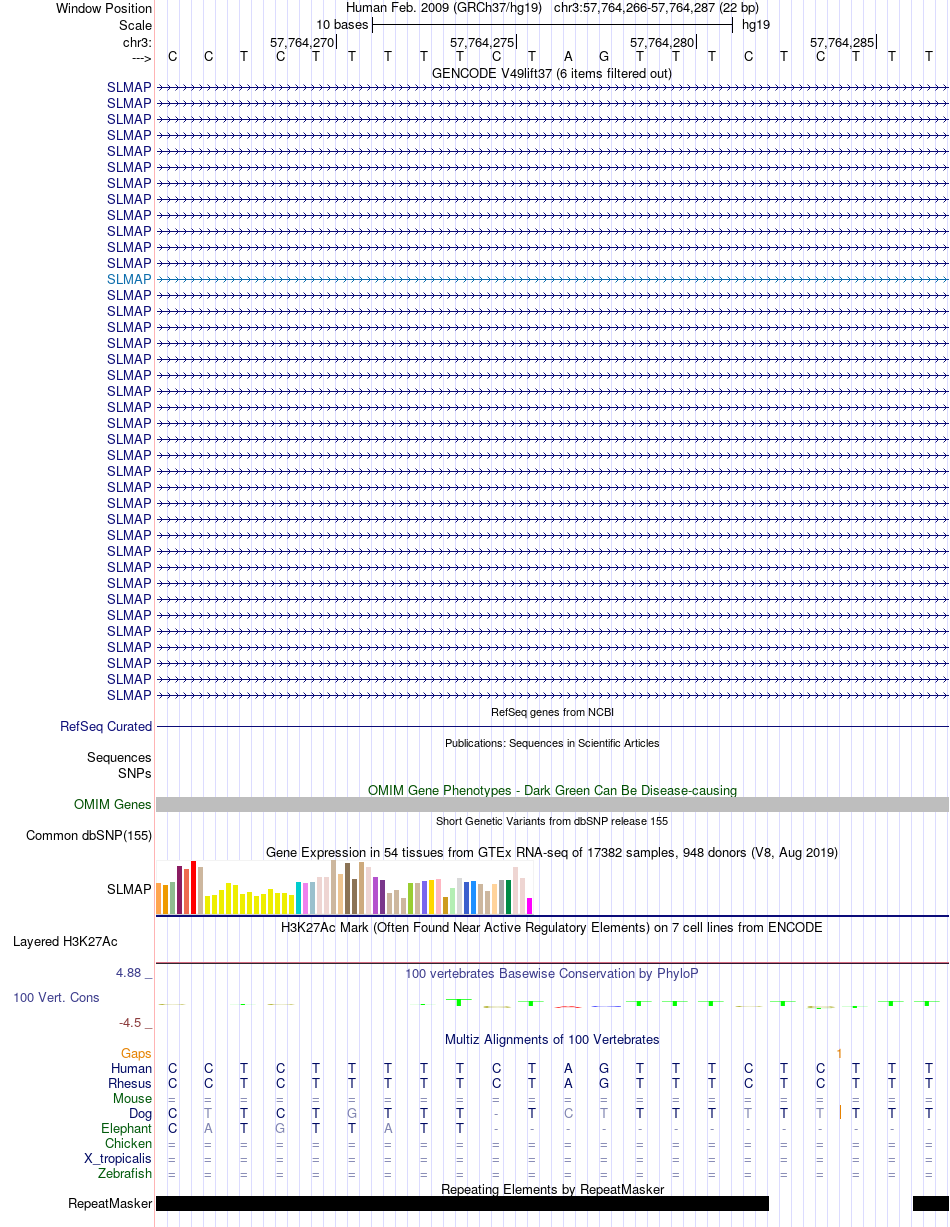Viewport: 950px width, 1227px height.
Task: Click the cyan bar in GTEx chart
Action: point(299,898)
